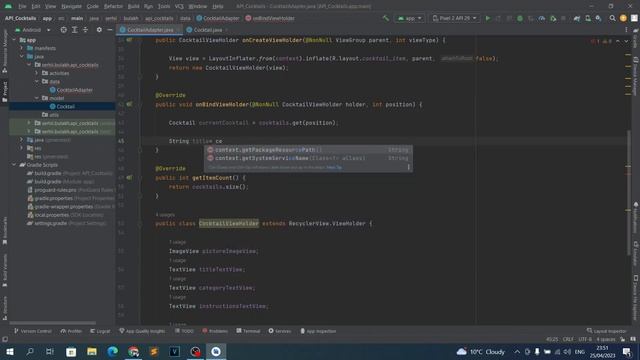This screenshot has width=640, height=360.
Task: Click Expand All icon in project panel
Action: point(75,30)
